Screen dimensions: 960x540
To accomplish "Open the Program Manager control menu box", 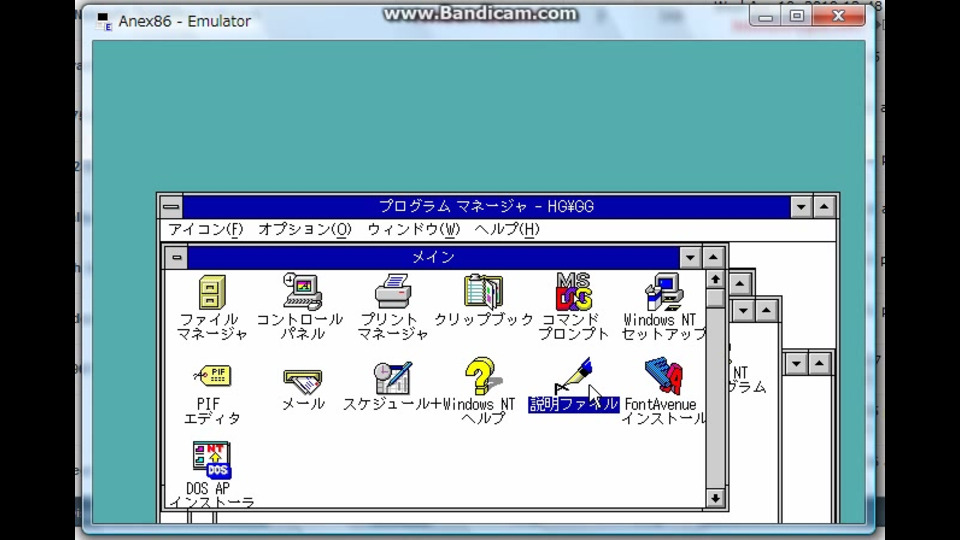I will 171,207.
